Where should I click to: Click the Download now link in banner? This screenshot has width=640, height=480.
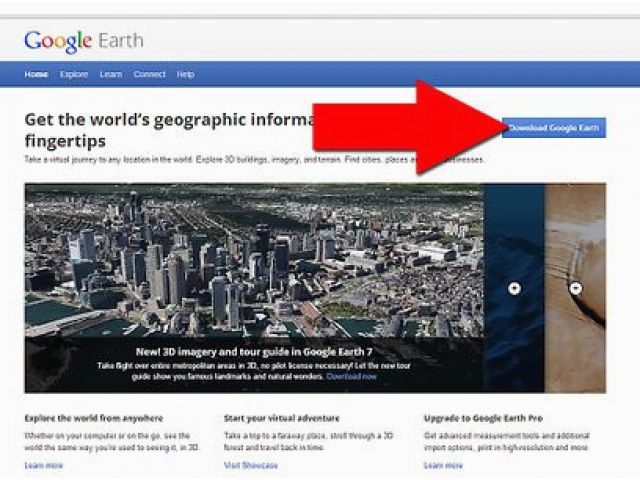351,376
